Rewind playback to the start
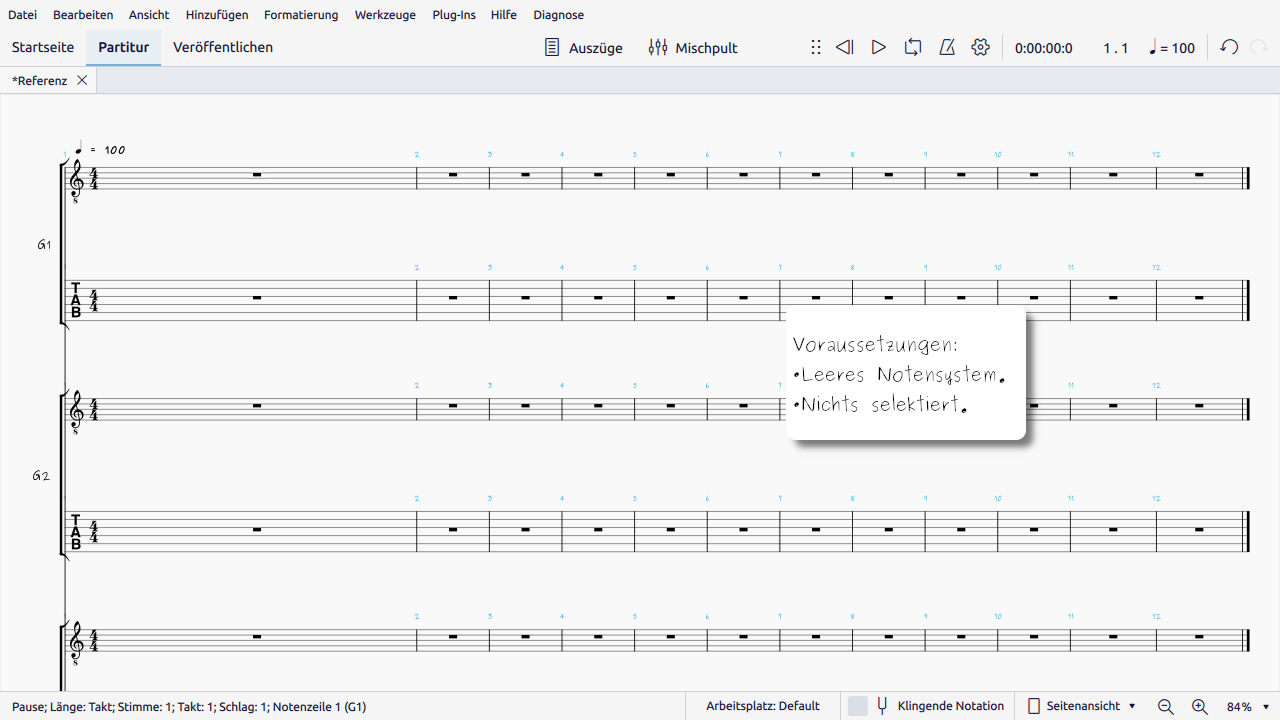The width and height of the screenshot is (1280, 720). pos(845,47)
